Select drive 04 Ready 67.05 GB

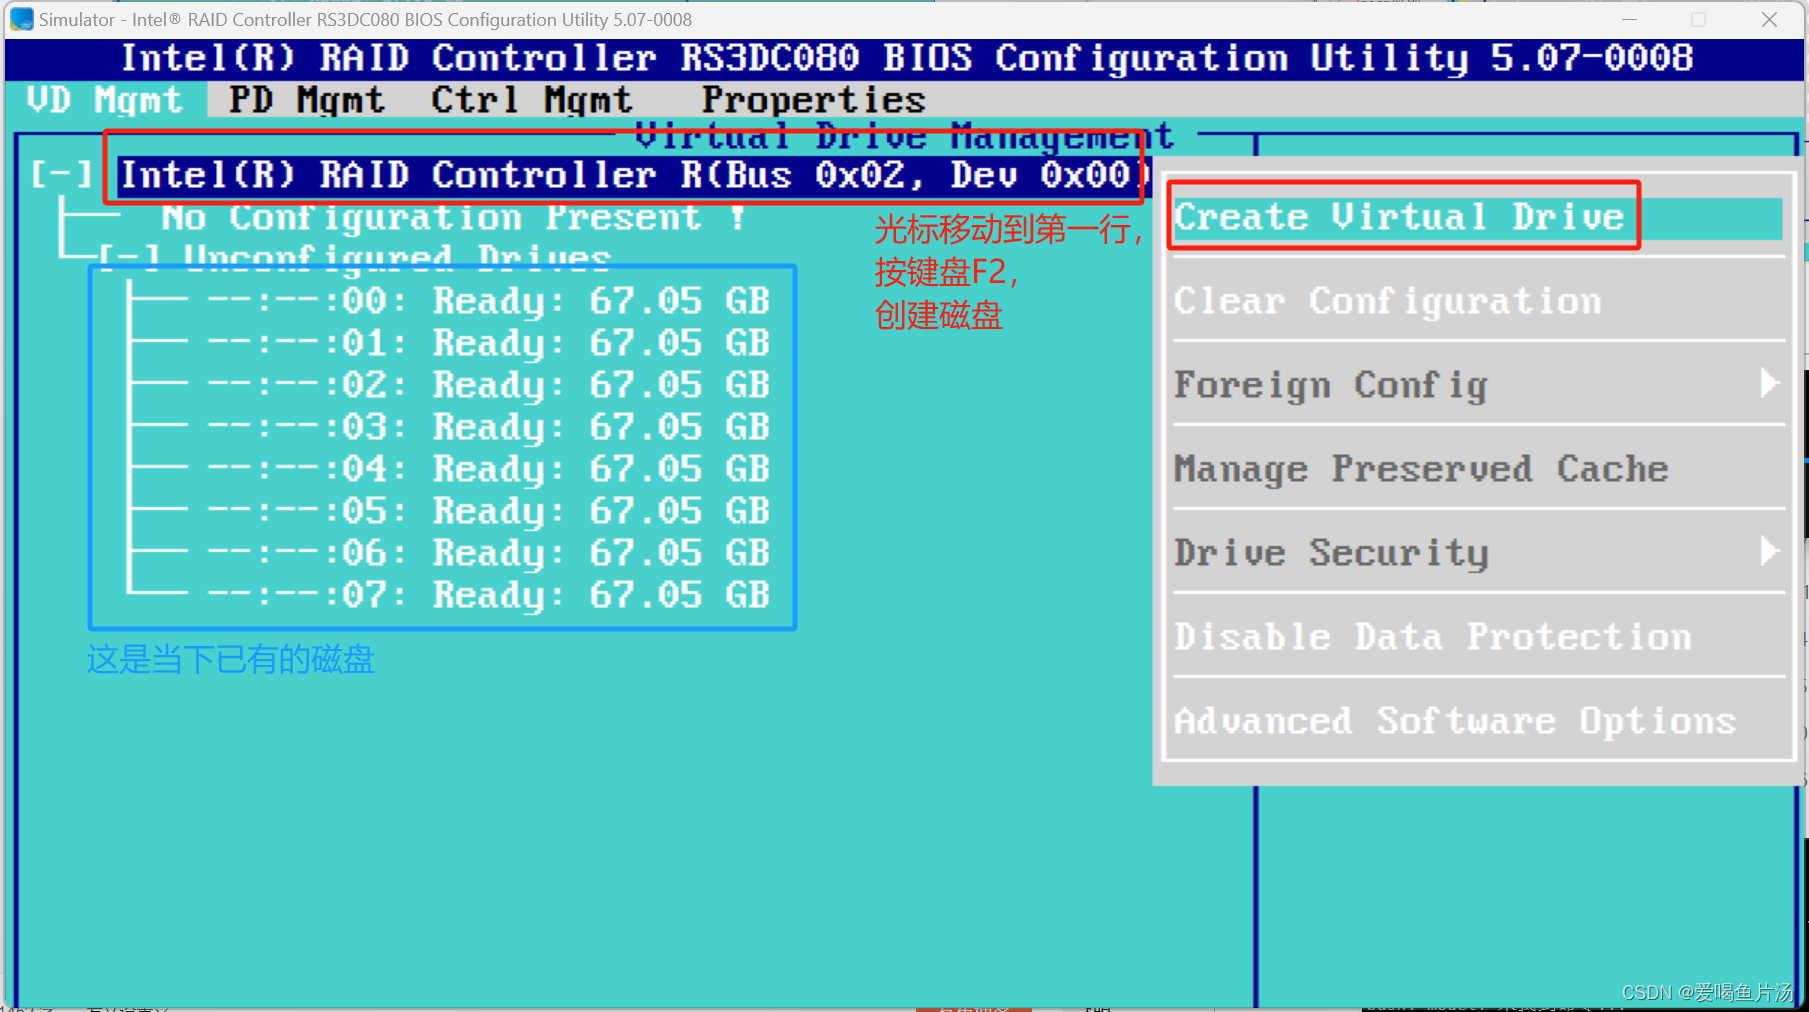(488, 469)
